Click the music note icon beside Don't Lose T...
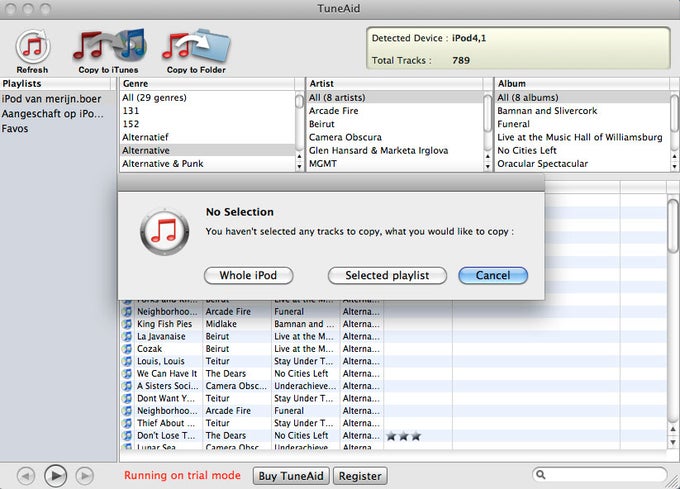Image resolution: width=680 pixels, height=489 pixels. [x=127, y=435]
